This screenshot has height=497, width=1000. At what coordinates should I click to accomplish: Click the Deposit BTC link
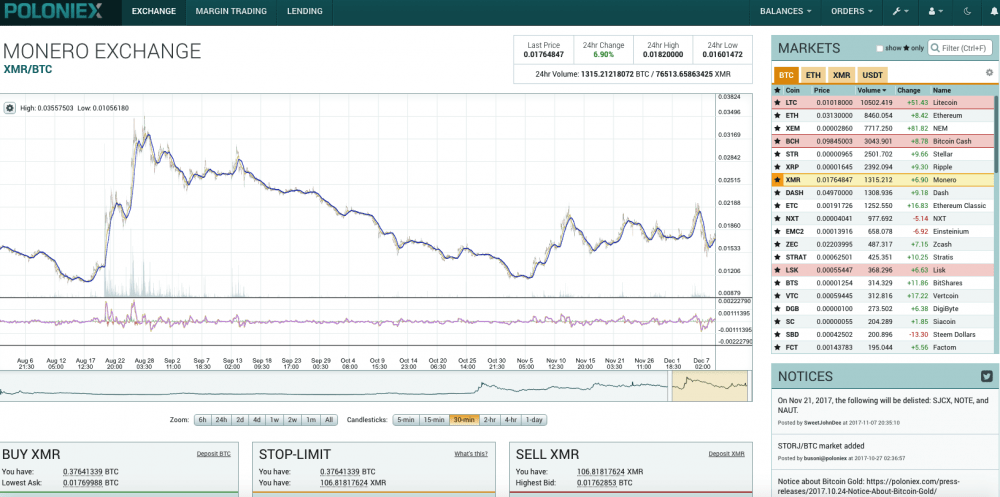point(214,454)
